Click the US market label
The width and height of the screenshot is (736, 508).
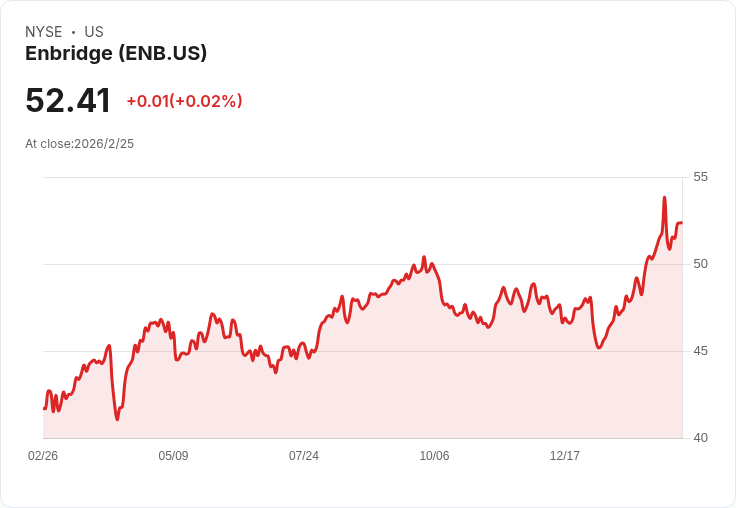click(94, 32)
